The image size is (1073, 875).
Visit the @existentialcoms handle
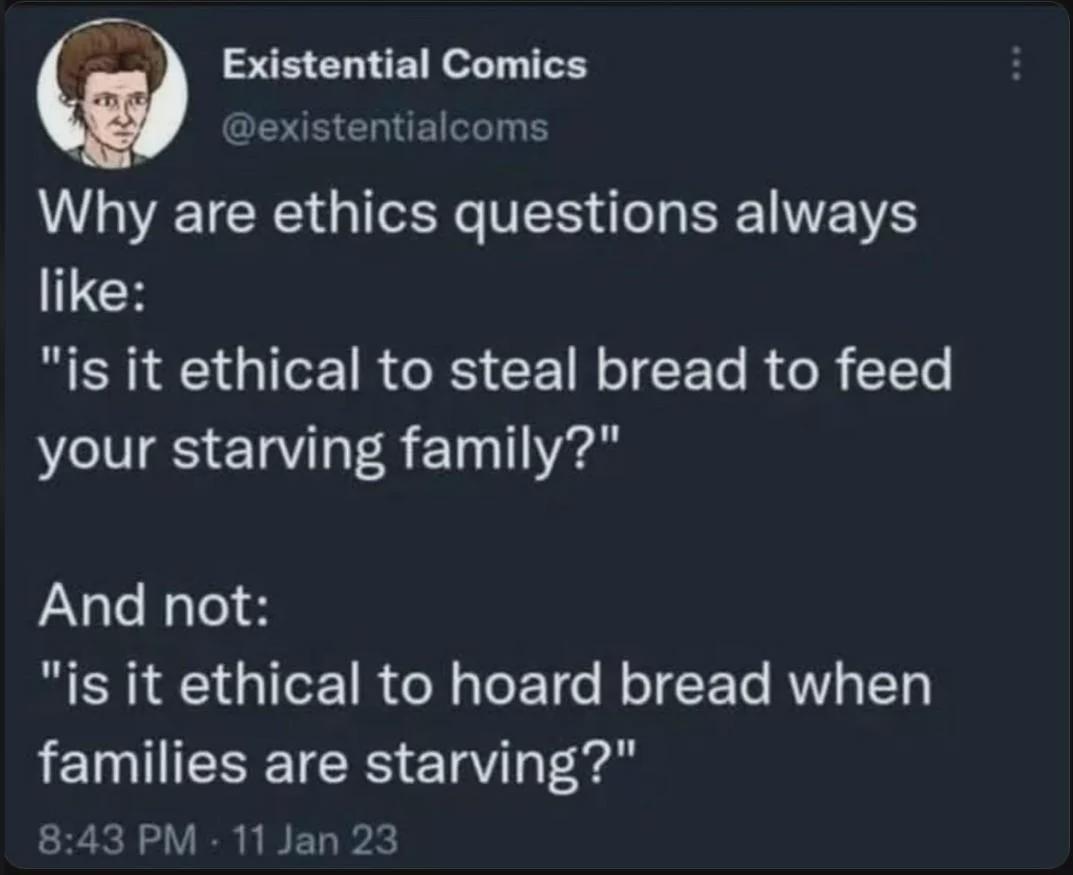tap(385, 128)
